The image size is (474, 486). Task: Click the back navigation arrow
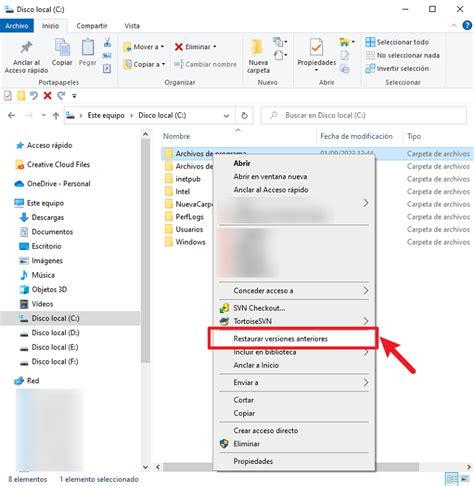click(12, 115)
